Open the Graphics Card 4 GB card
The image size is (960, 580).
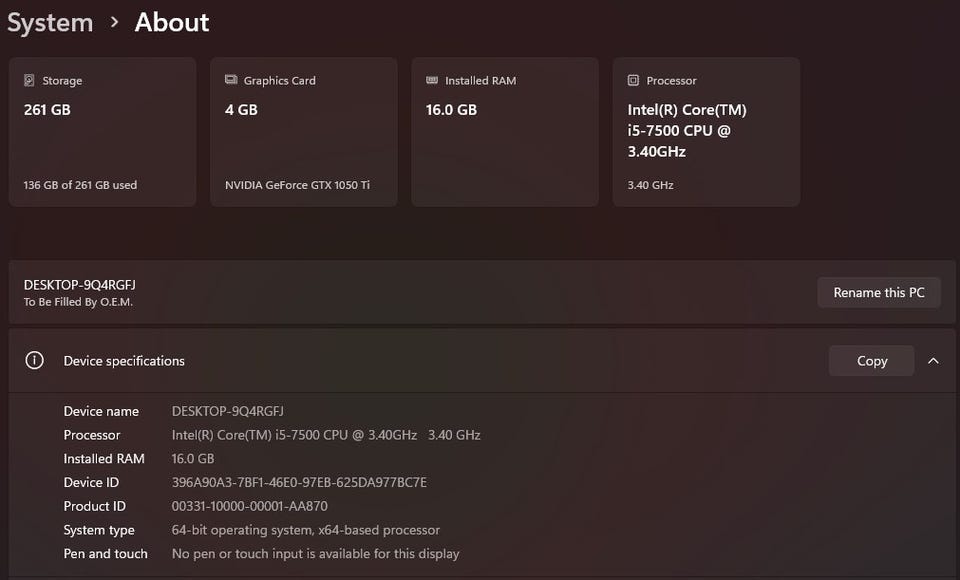[303, 132]
